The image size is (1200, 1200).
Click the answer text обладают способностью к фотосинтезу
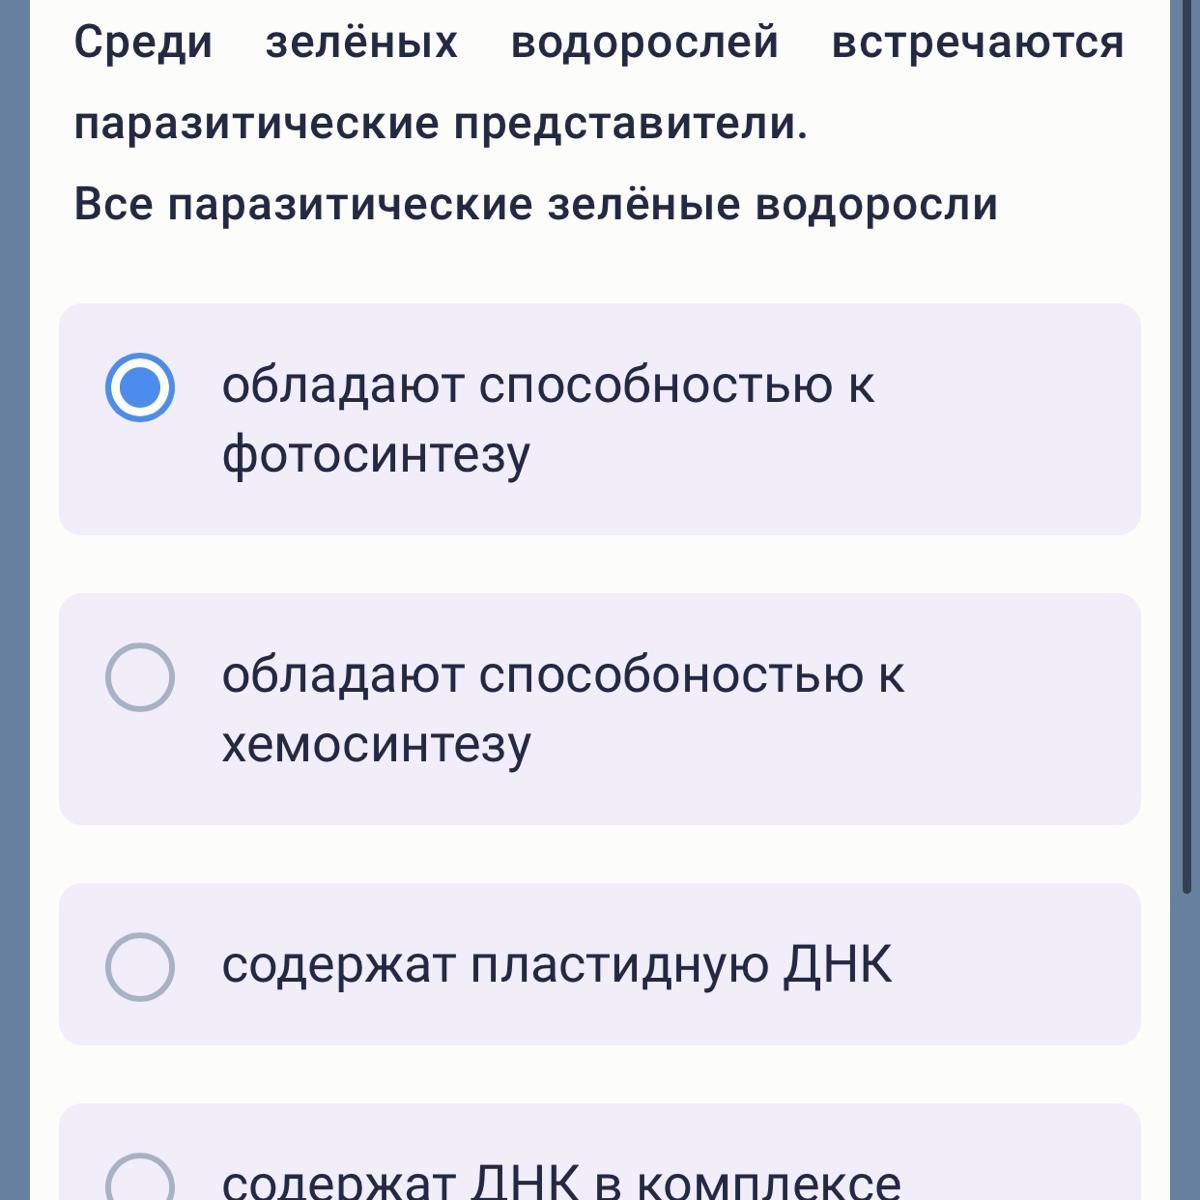point(548,419)
